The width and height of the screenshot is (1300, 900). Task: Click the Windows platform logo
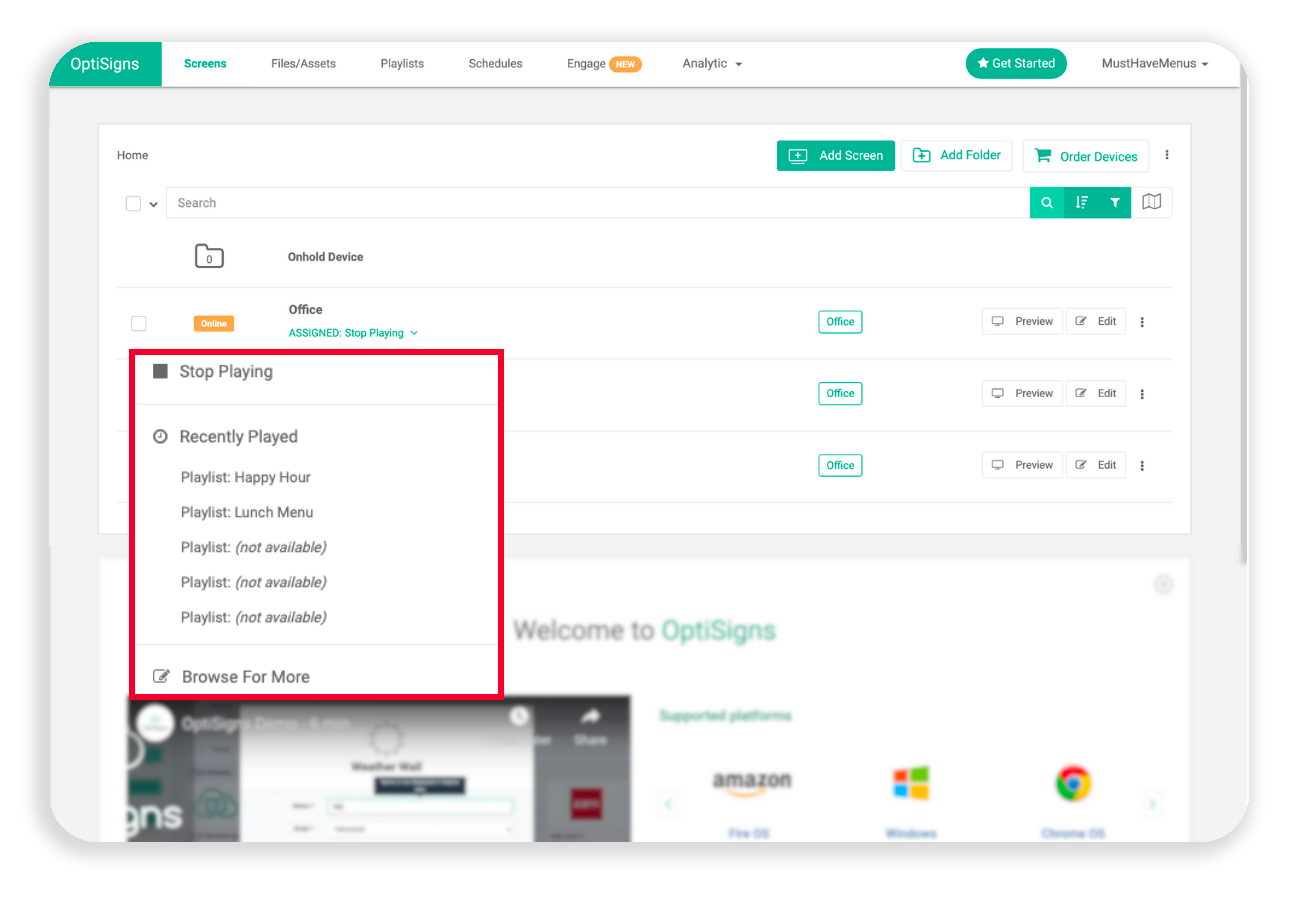[911, 784]
